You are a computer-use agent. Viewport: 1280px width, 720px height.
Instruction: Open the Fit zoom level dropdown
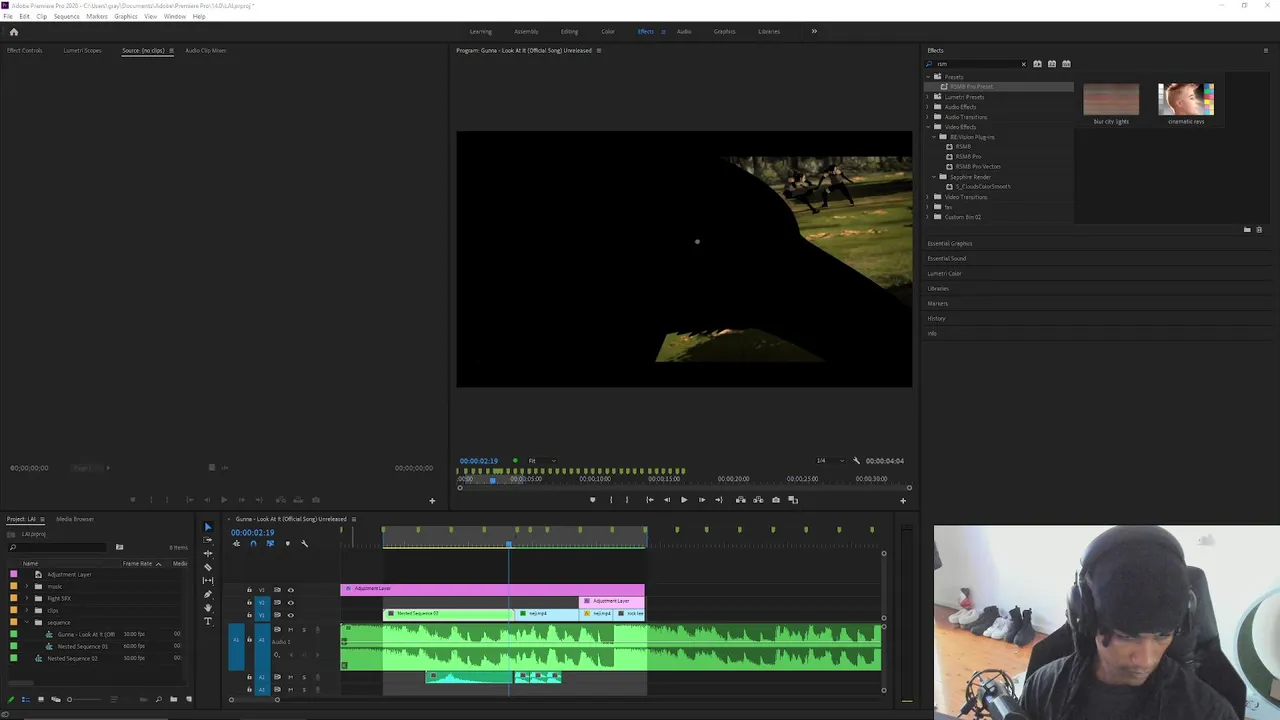pyautogui.click(x=540, y=461)
